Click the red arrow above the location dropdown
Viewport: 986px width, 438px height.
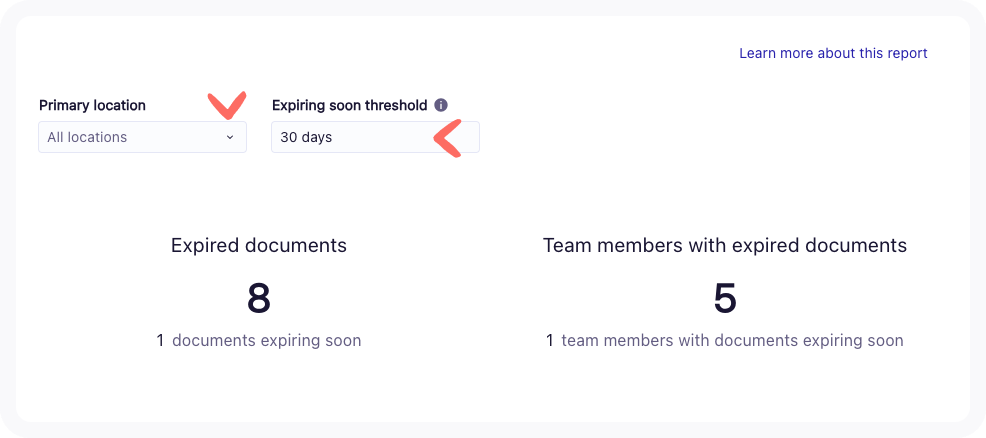click(226, 104)
